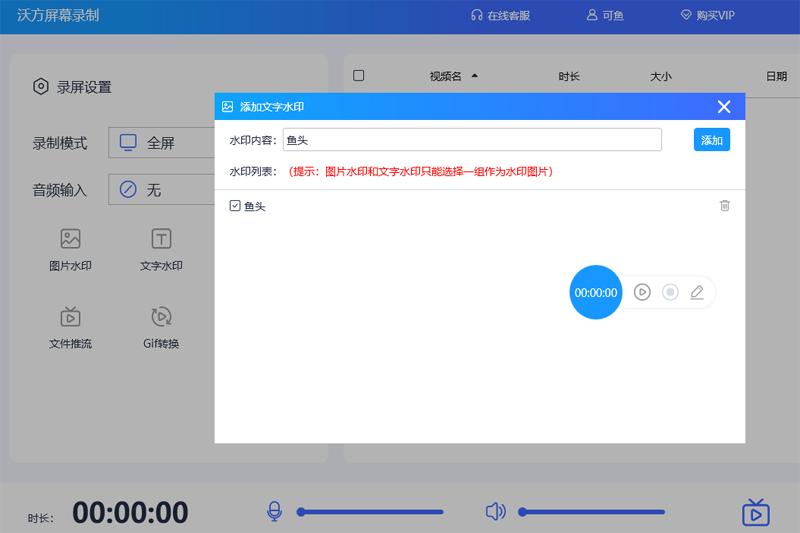The height and width of the screenshot is (533, 800).
Task: Toggle the select-all checkbox in file list header
Action: [359, 76]
